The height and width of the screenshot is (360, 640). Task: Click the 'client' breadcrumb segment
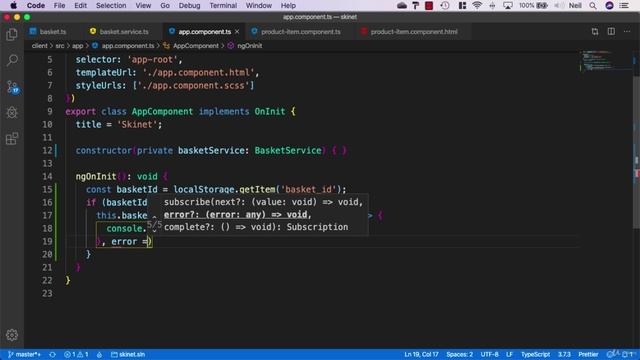point(39,46)
